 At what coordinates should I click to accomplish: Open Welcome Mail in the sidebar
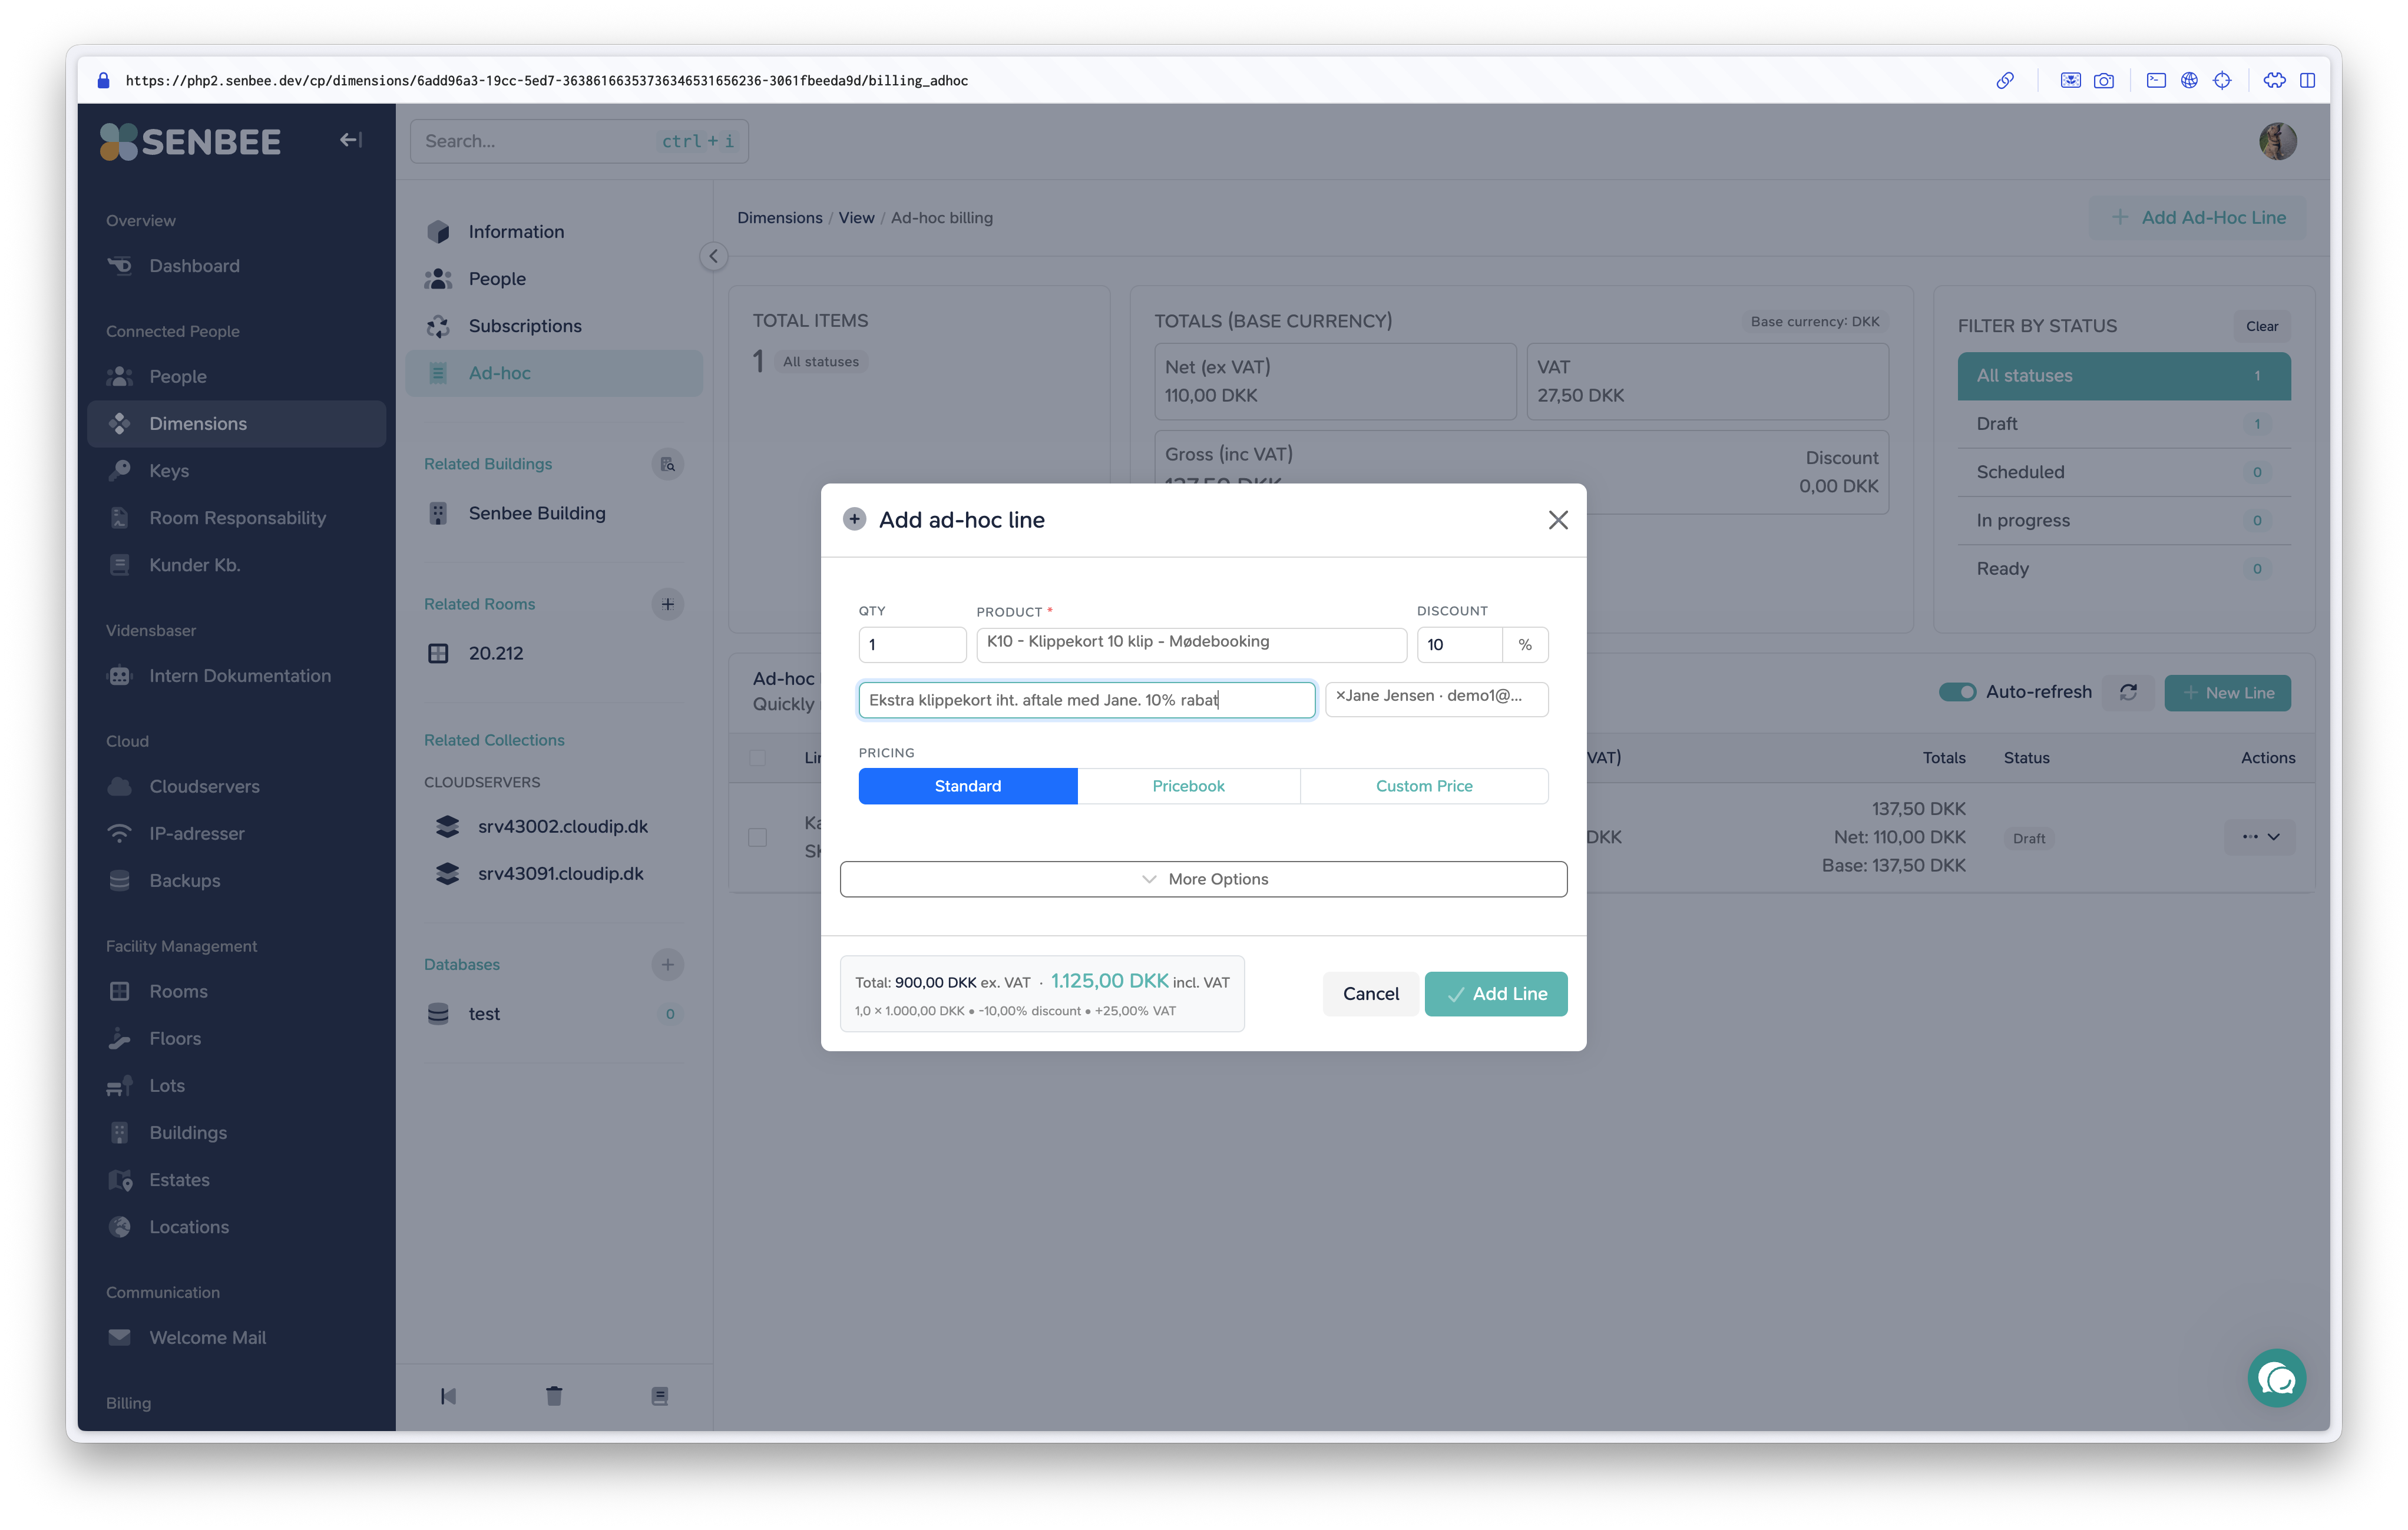tap(236, 1338)
